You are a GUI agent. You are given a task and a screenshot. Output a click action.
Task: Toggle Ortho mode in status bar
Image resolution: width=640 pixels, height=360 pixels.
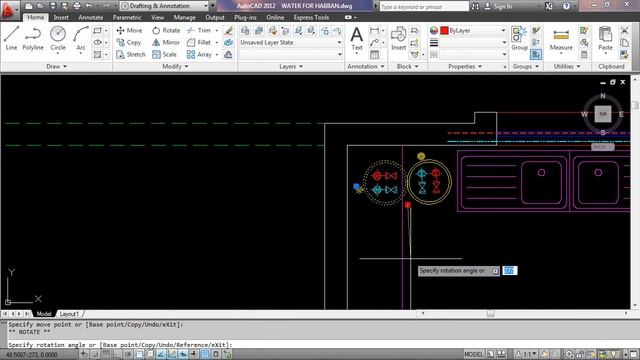click(x=117, y=354)
